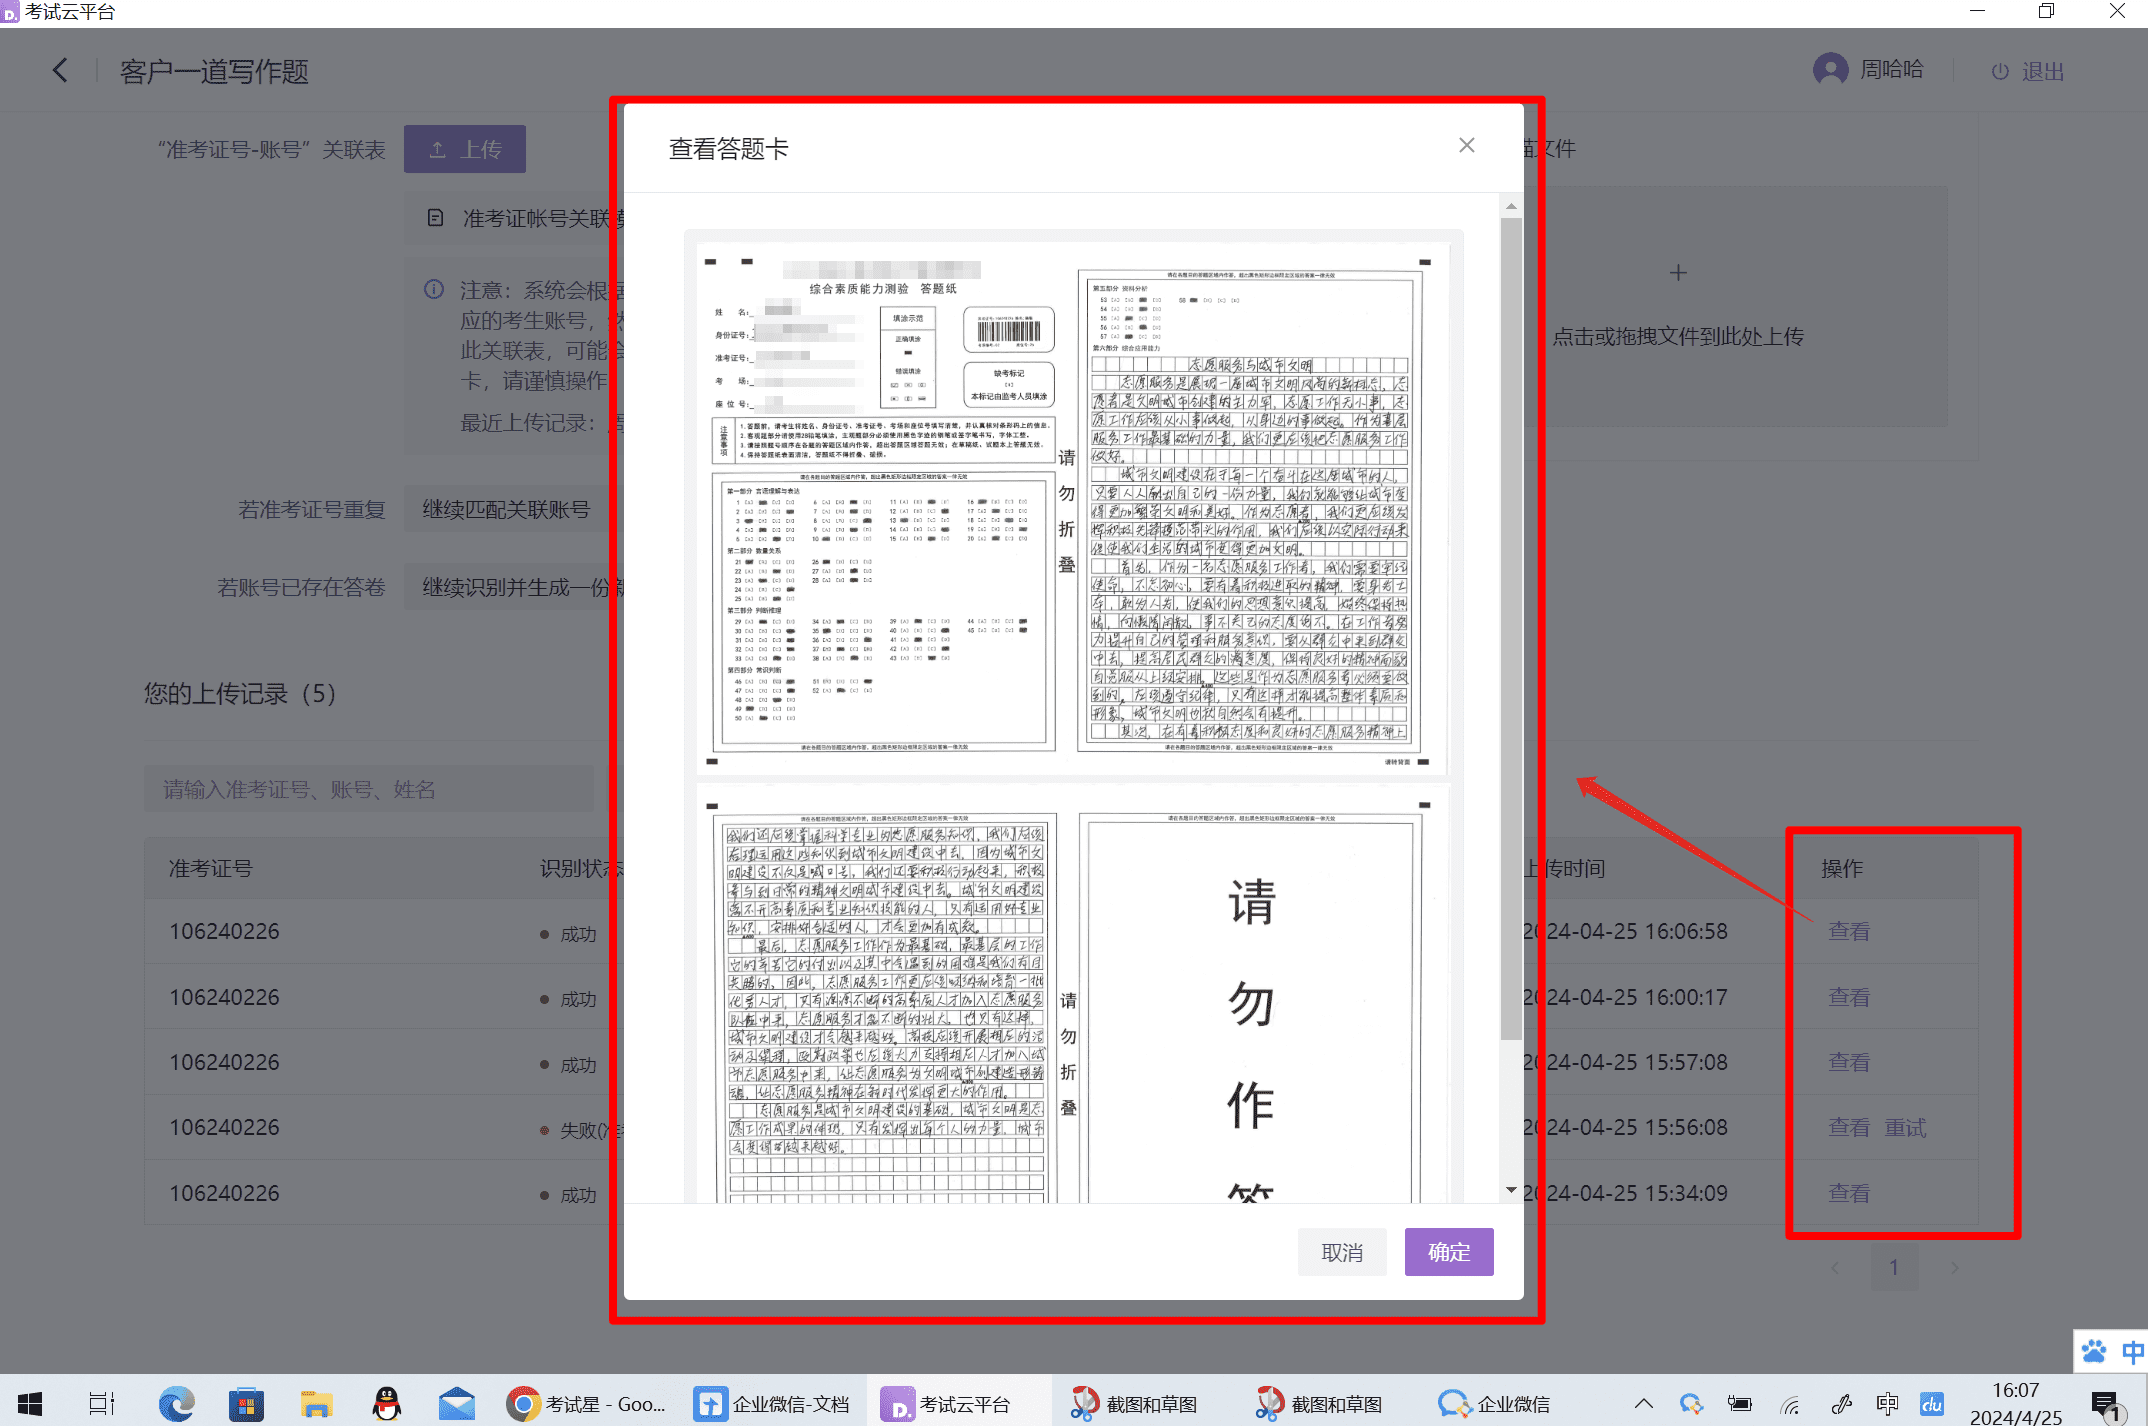Click 查看 for the 15:56:08 record
Image resolution: width=2148 pixels, height=1426 pixels.
[x=1849, y=1127]
